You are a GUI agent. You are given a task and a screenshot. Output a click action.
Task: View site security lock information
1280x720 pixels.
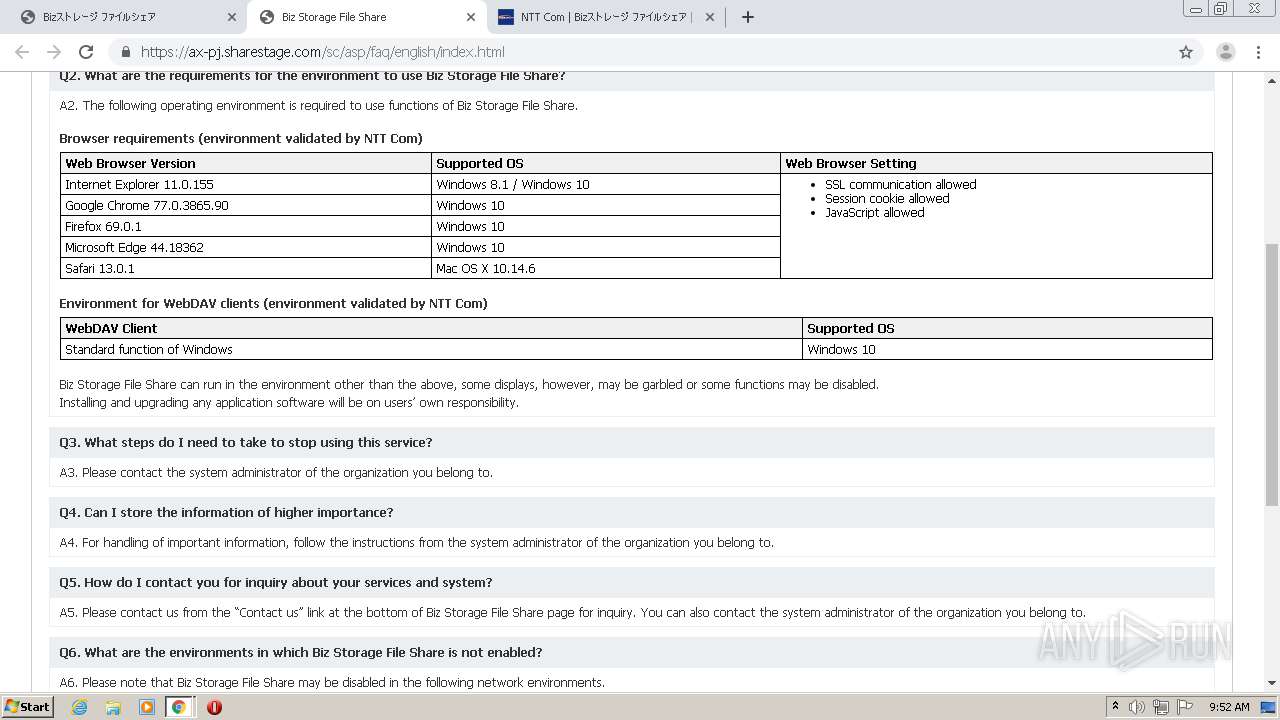(126, 52)
